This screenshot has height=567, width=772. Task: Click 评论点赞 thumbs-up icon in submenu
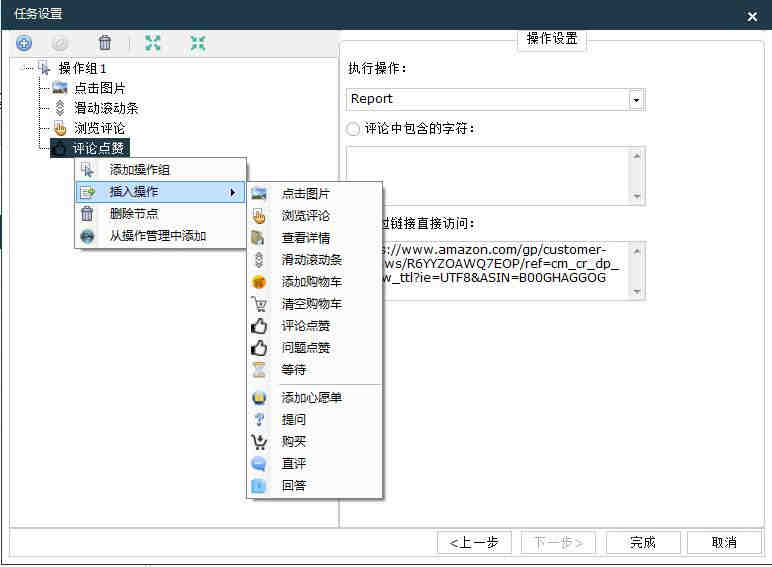pos(259,326)
